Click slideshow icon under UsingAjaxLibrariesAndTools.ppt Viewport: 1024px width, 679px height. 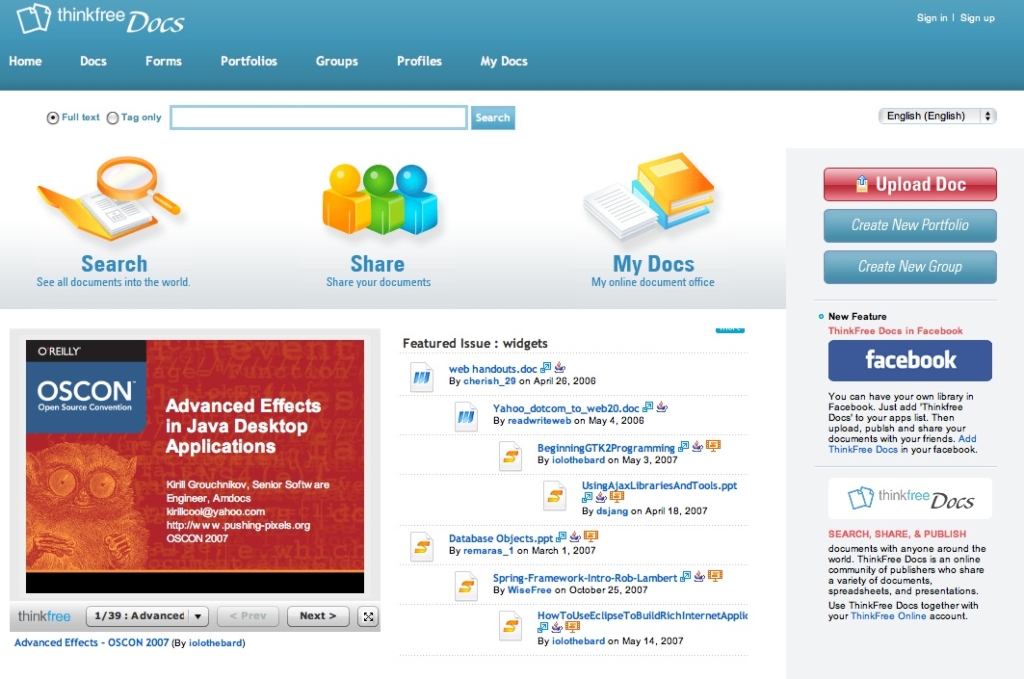(x=616, y=497)
